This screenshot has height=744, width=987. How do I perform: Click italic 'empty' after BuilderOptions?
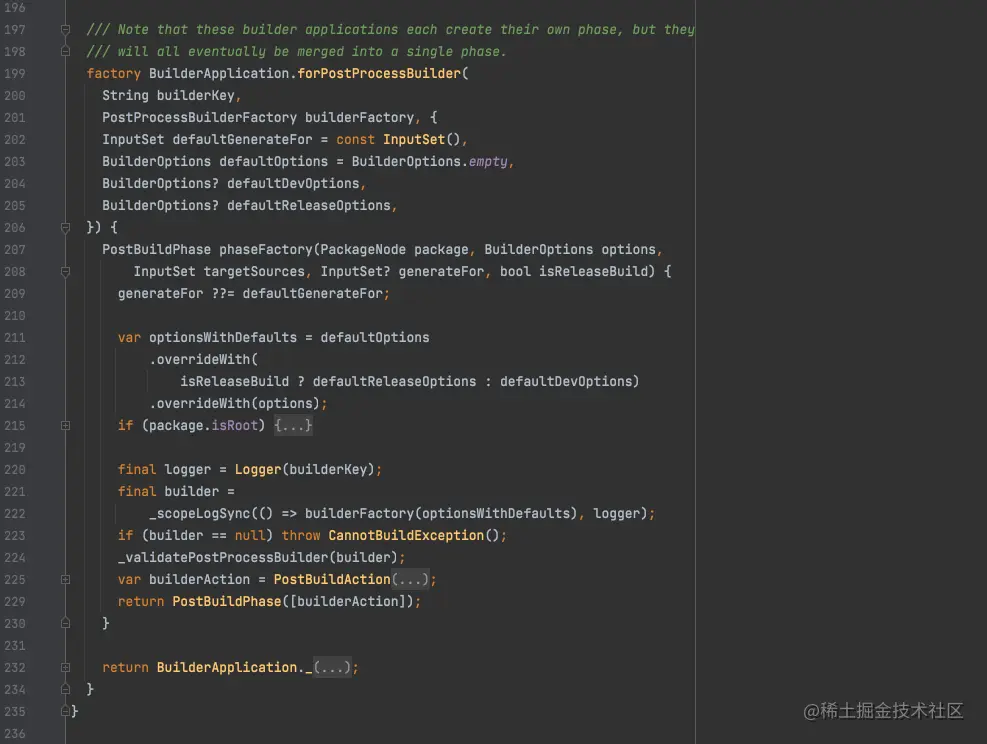tap(488, 162)
